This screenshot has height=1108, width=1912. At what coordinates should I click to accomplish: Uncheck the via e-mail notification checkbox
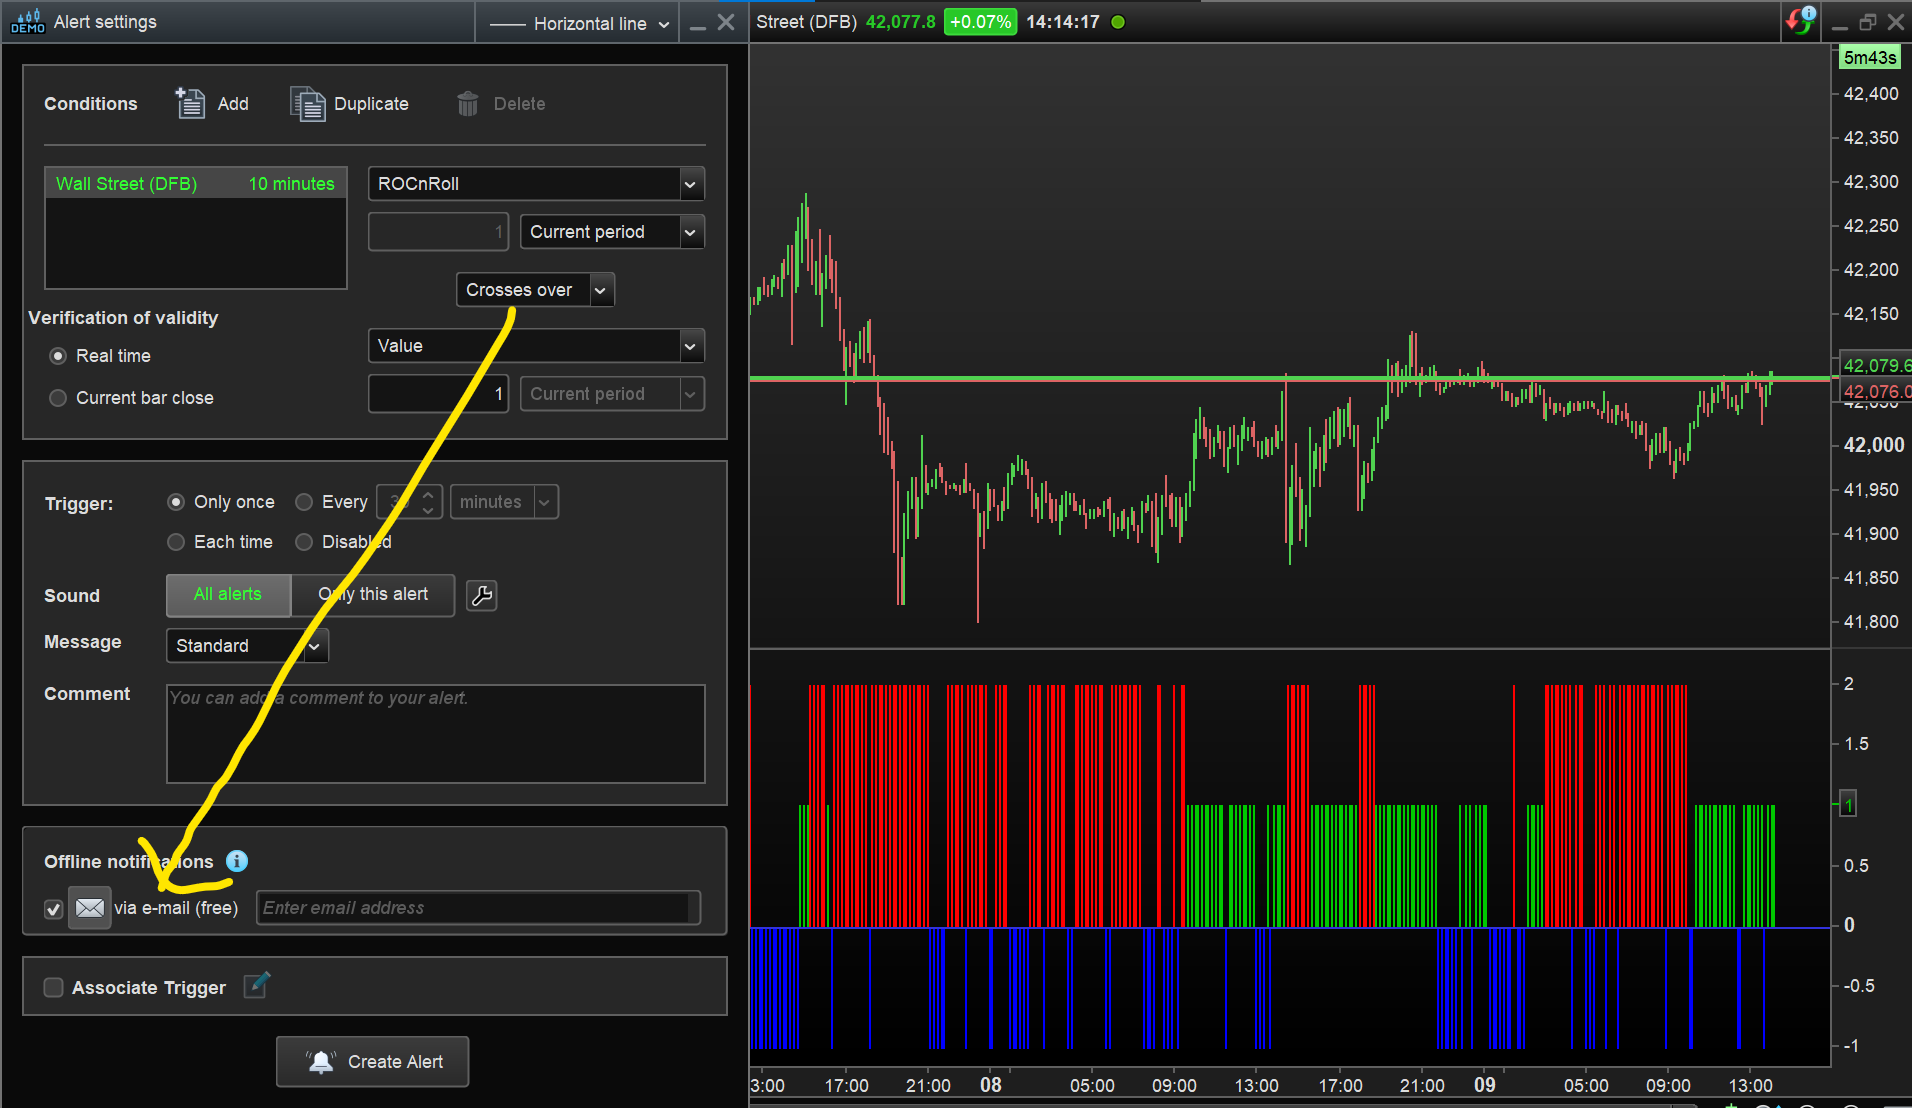[x=54, y=909]
